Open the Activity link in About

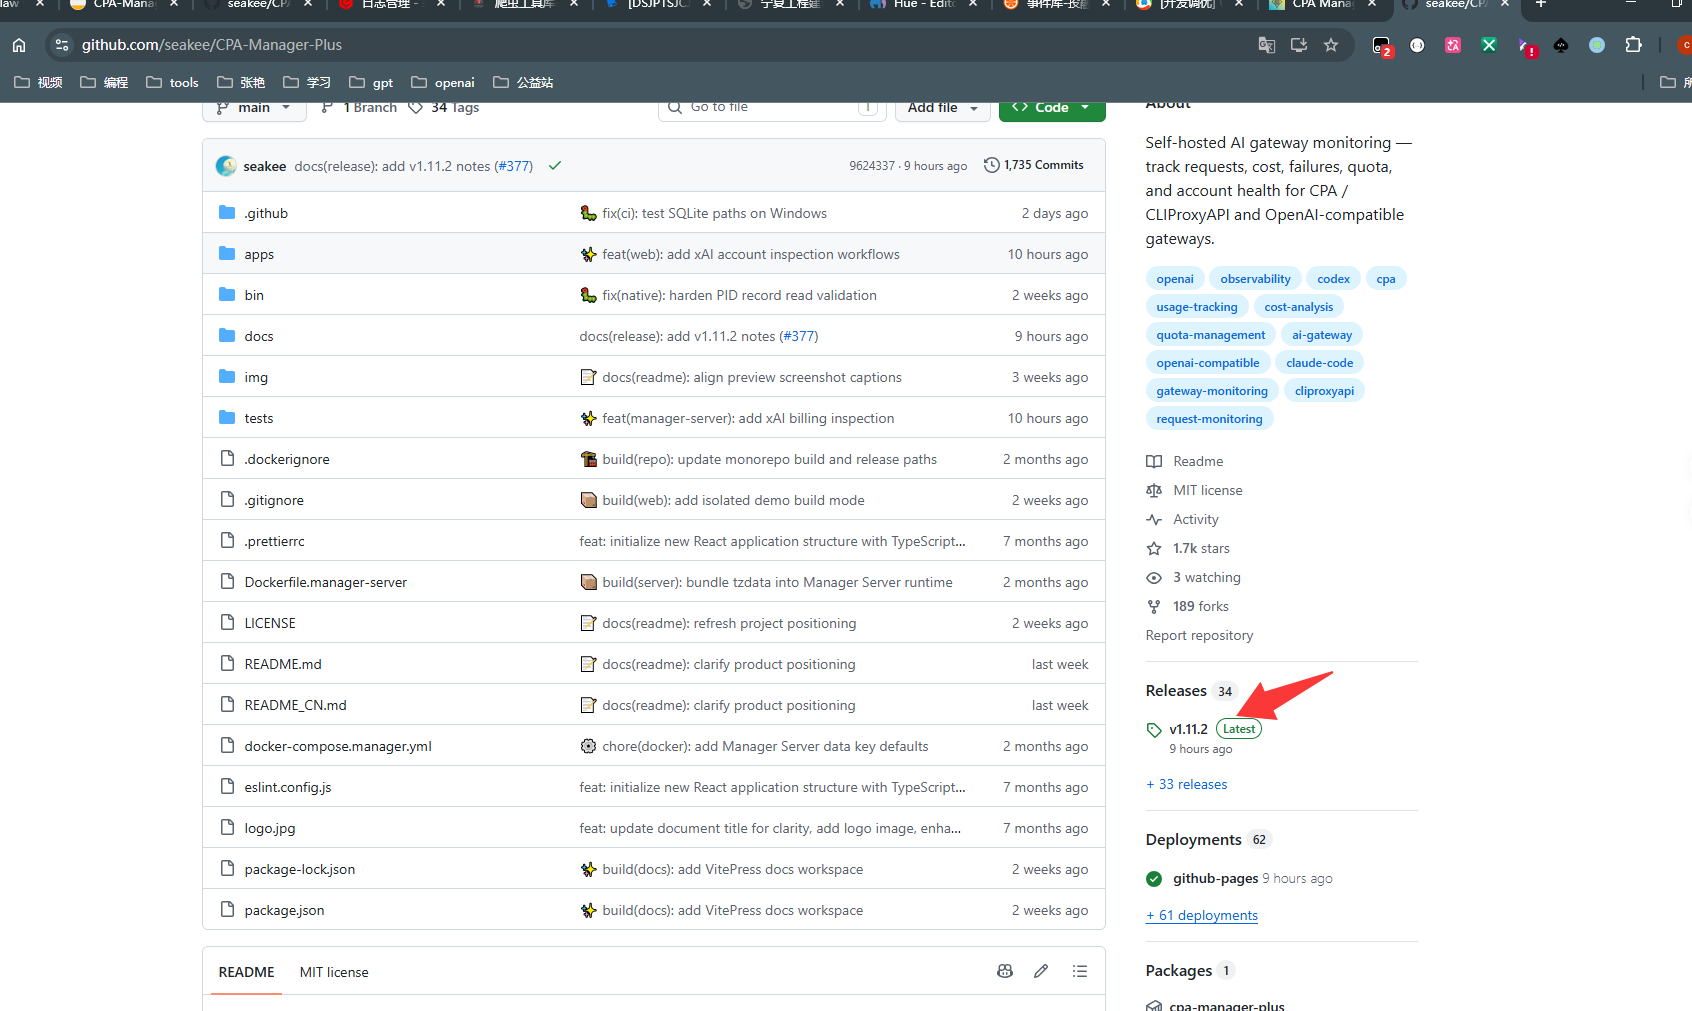tap(1195, 520)
